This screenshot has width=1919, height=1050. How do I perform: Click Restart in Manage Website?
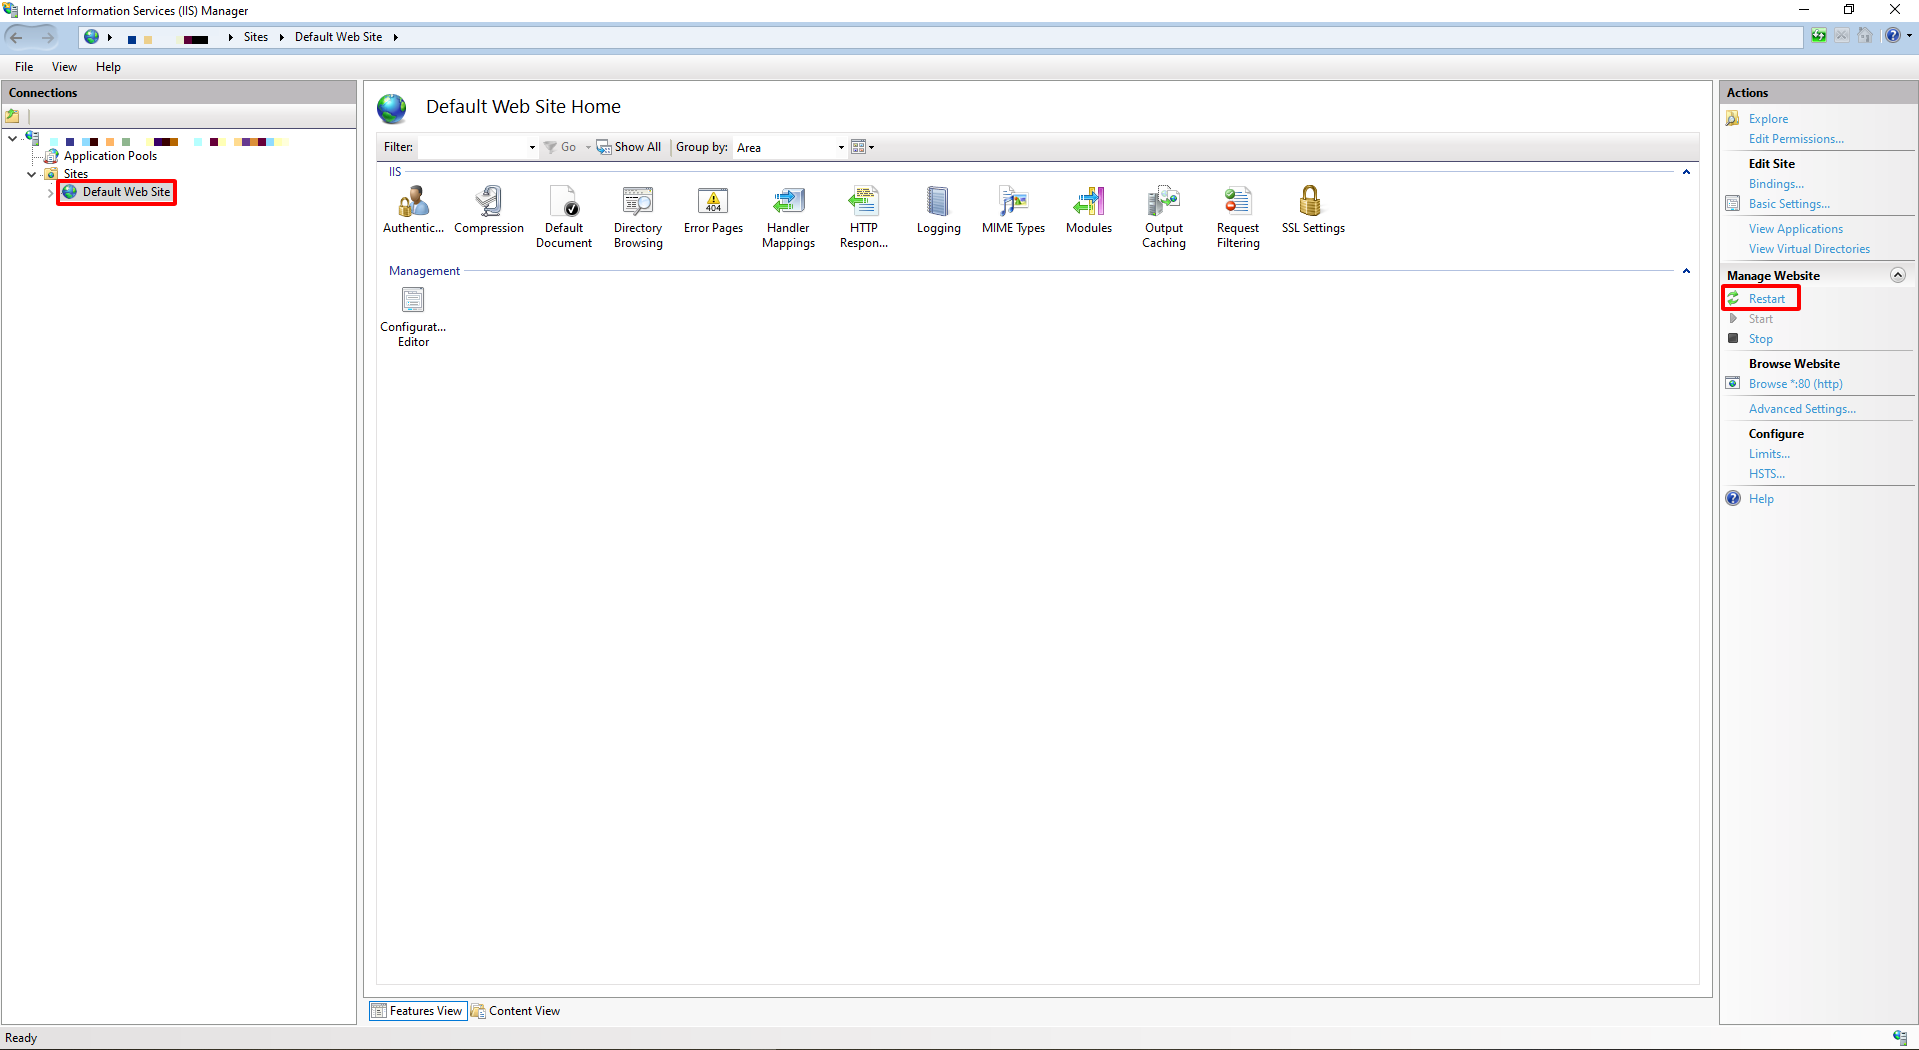click(1766, 299)
